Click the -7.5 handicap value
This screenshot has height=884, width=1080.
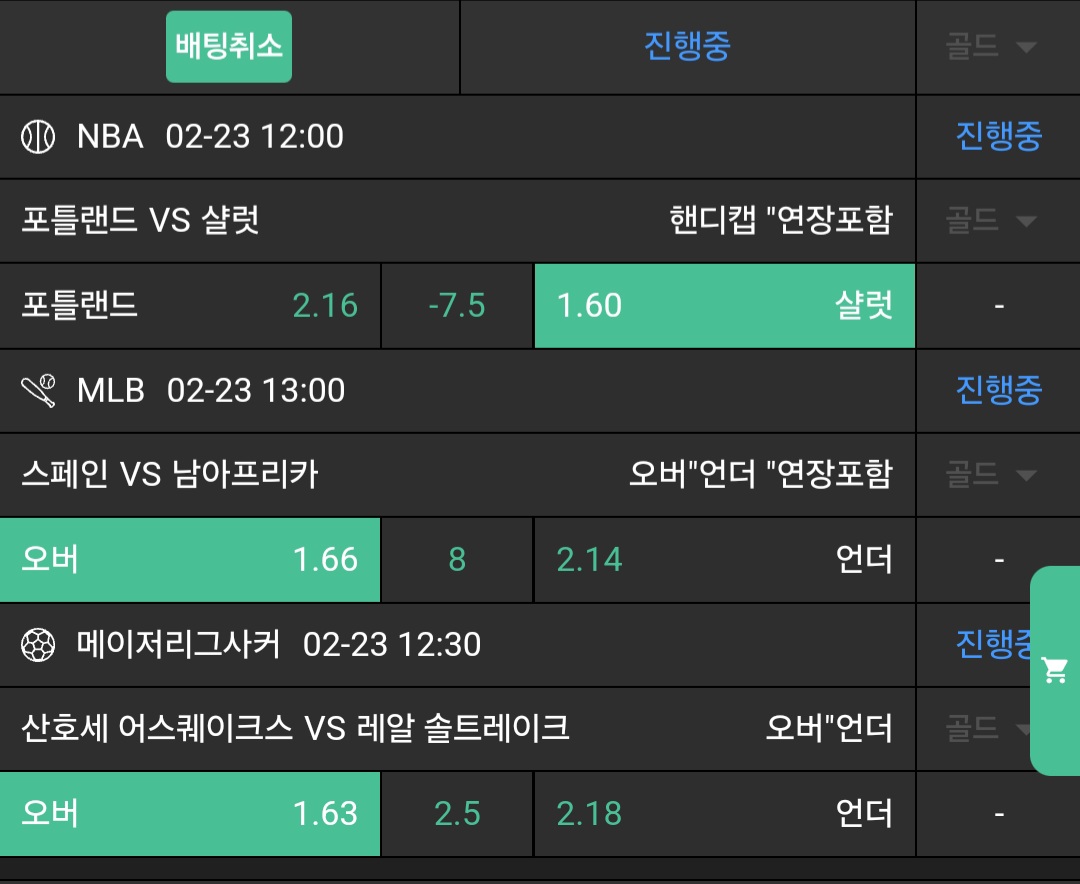pyautogui.click(x=457, y=306)
